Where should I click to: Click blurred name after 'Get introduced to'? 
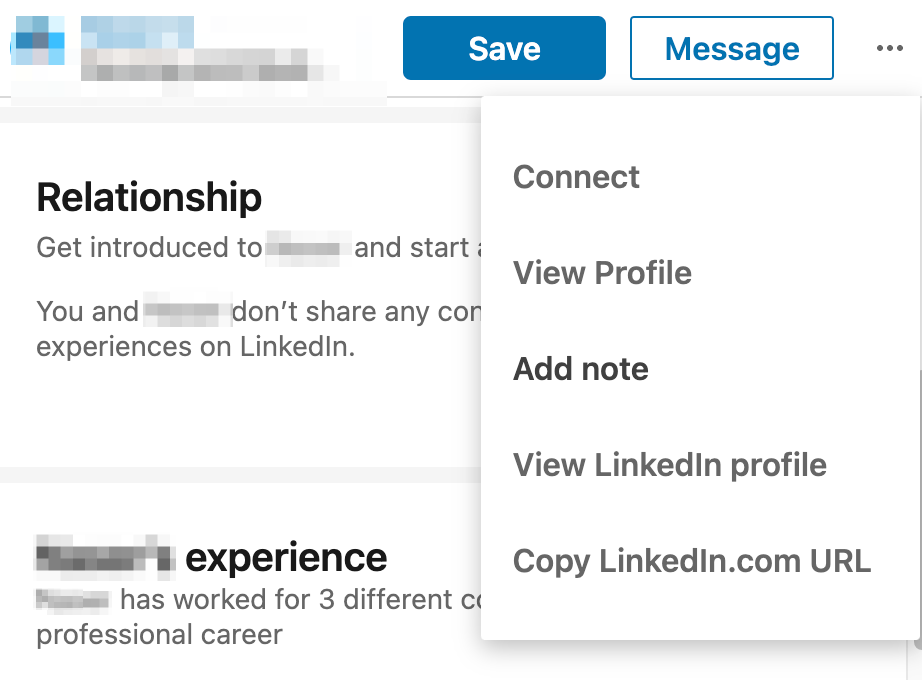308,248
